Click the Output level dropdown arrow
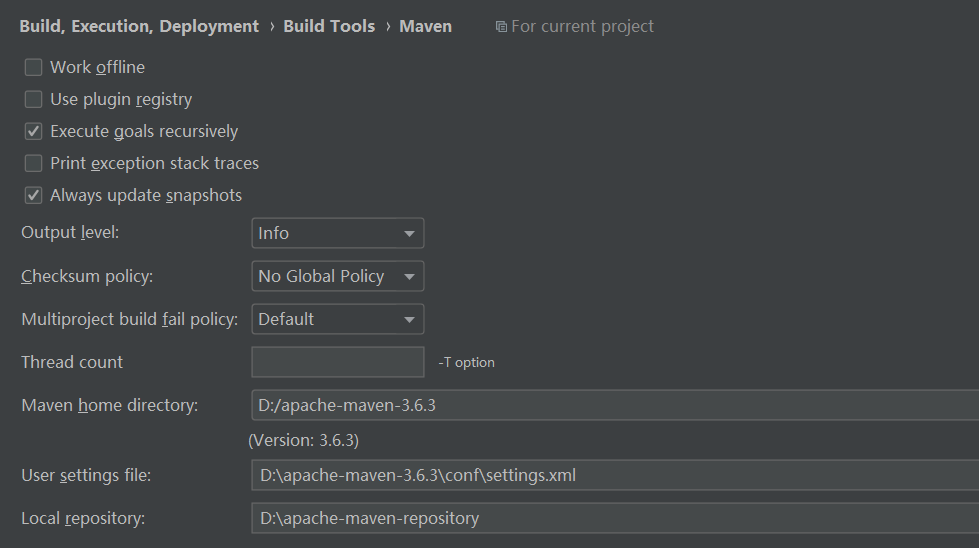The width and height of the screenshot is (979, 548). point(409,233)
